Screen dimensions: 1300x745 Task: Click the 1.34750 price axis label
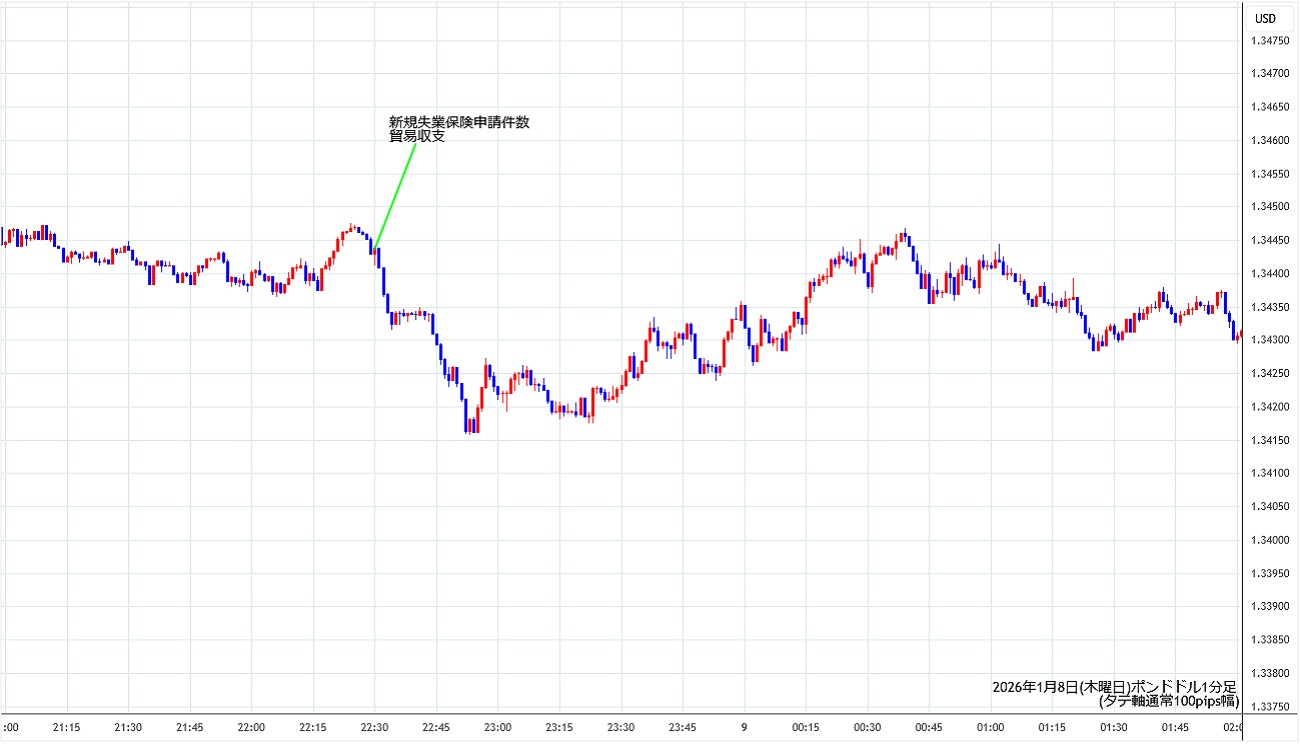tap(1270, 40)
